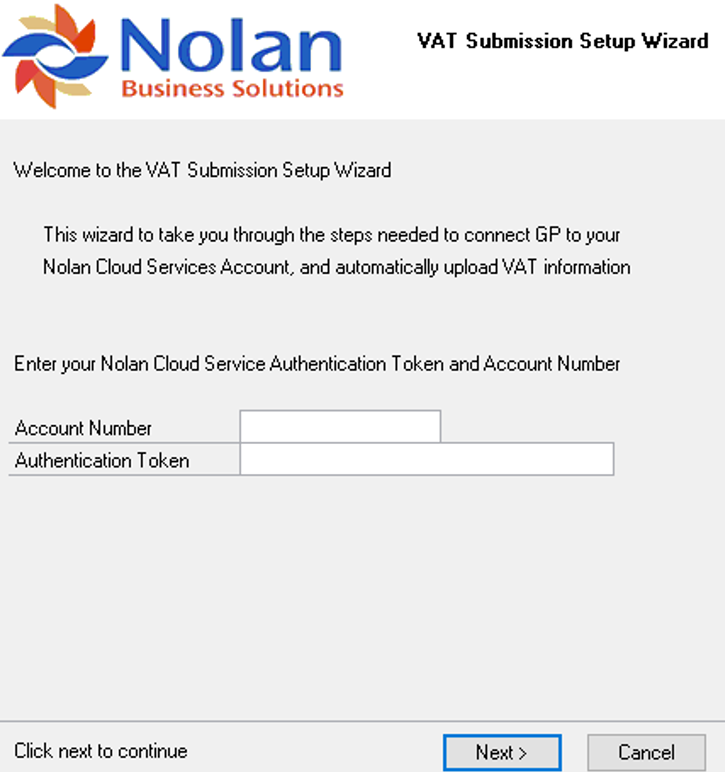Screen dimensions: 725x772
Task: Click the VAT Submission Setup Wizard title
Action: pyautogui.click(x=563, y=41)
